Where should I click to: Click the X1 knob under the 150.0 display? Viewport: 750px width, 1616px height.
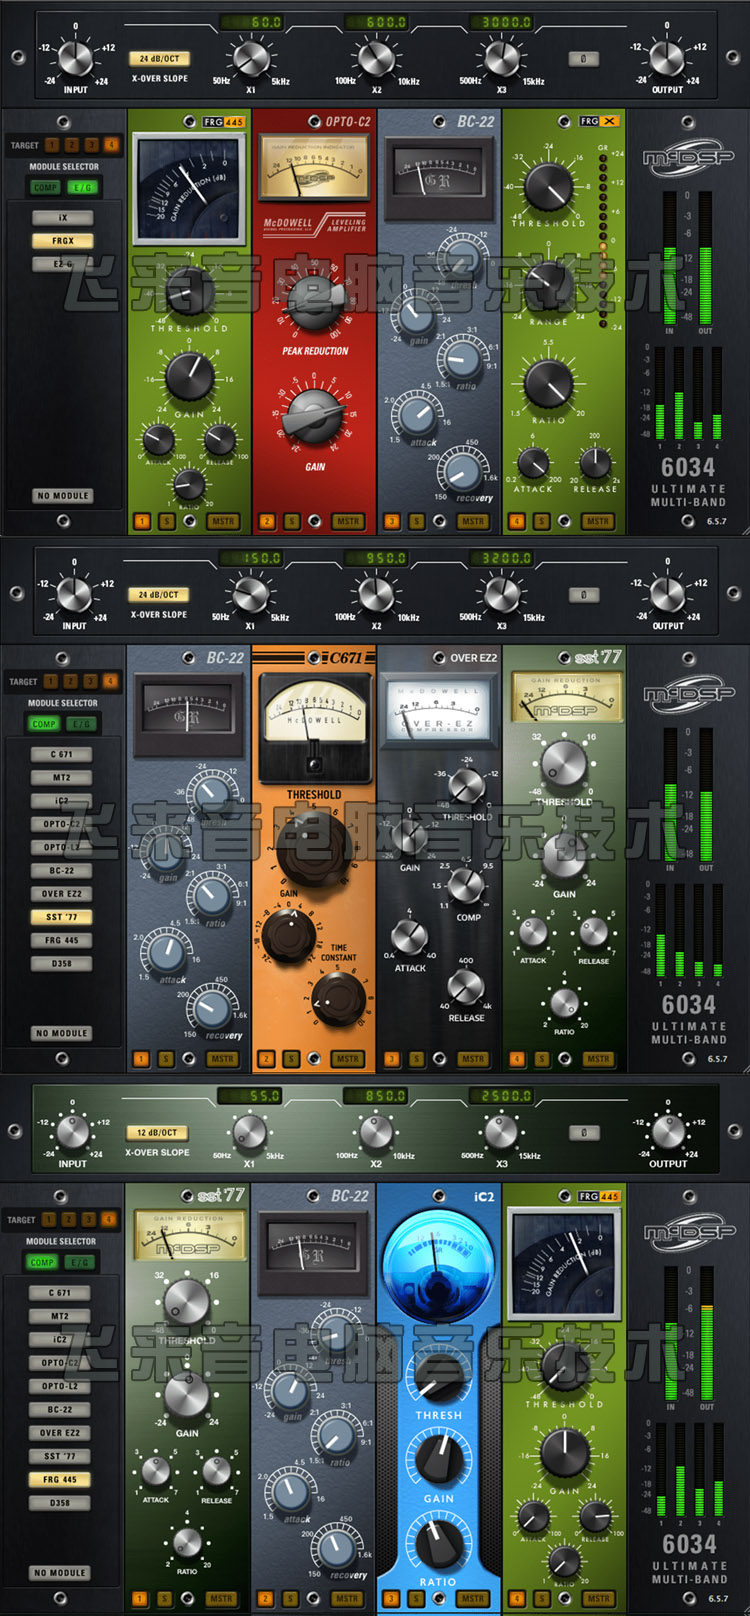coord(250,594)
